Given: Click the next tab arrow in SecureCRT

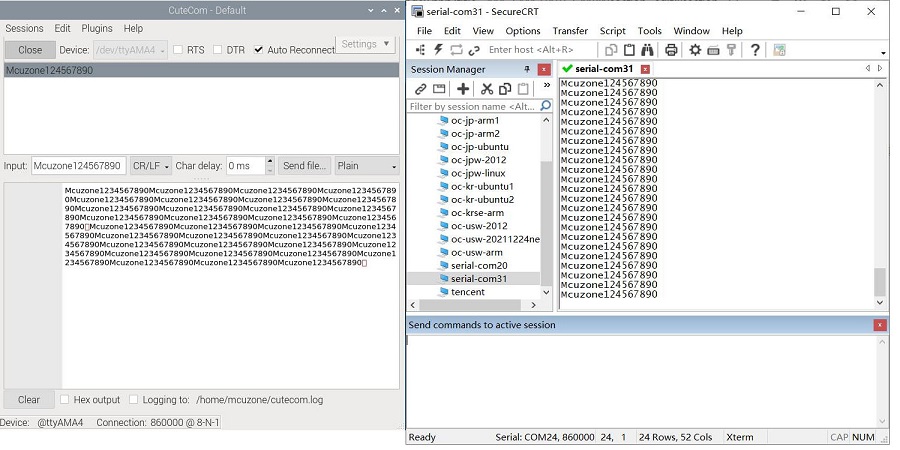Looking at the screenshot, I should click(x=880, y=68).
